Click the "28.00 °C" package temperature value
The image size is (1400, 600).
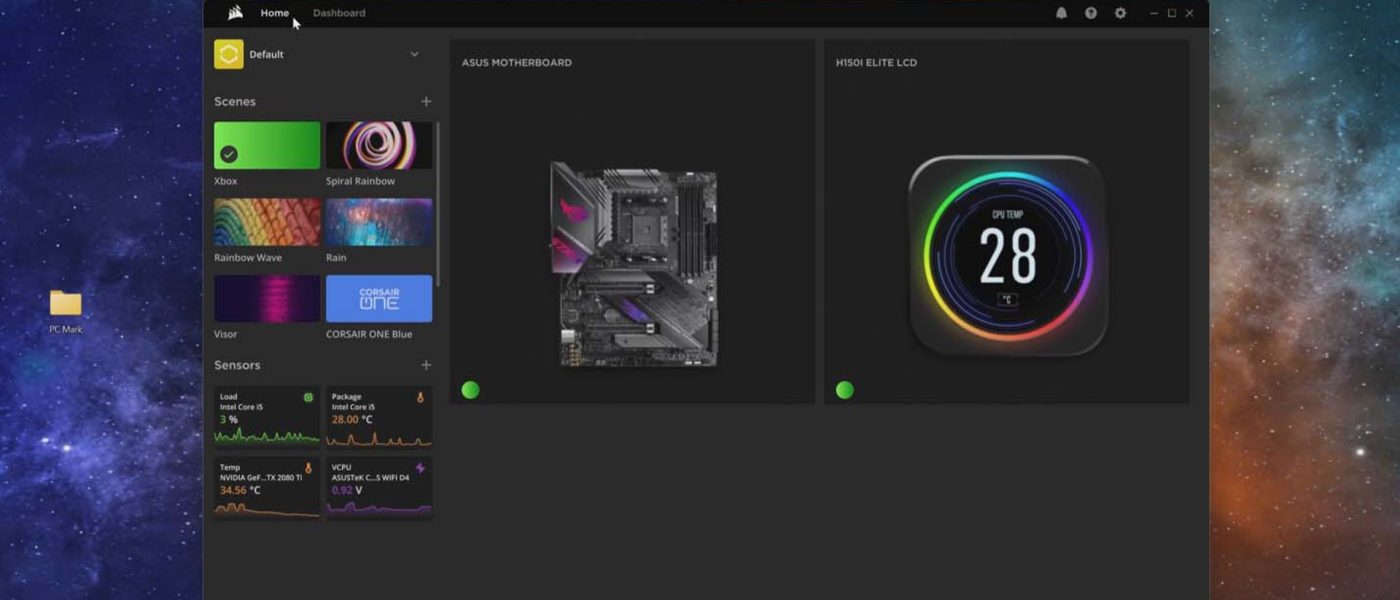point(352,420)
